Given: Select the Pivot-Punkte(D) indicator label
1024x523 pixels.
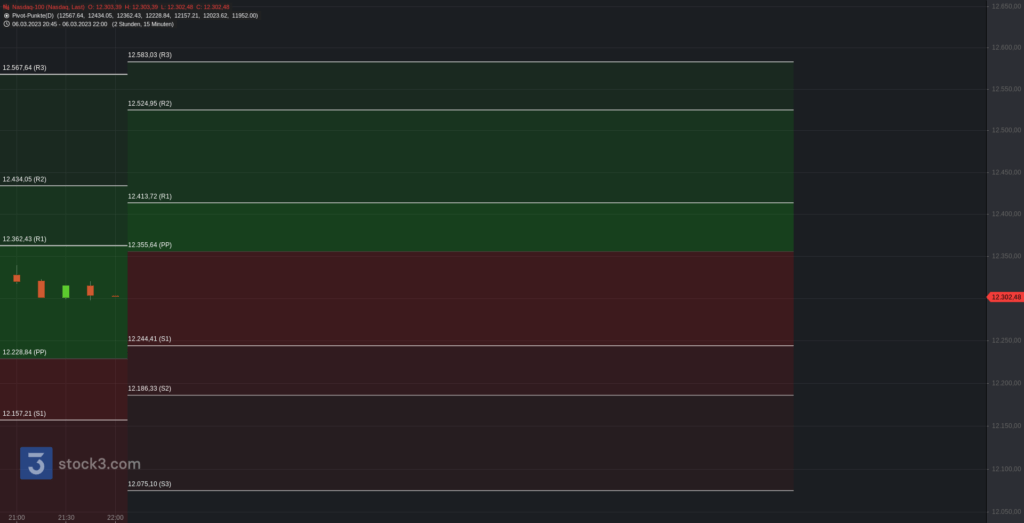Looking at the screenshot, I should (33, 16).
